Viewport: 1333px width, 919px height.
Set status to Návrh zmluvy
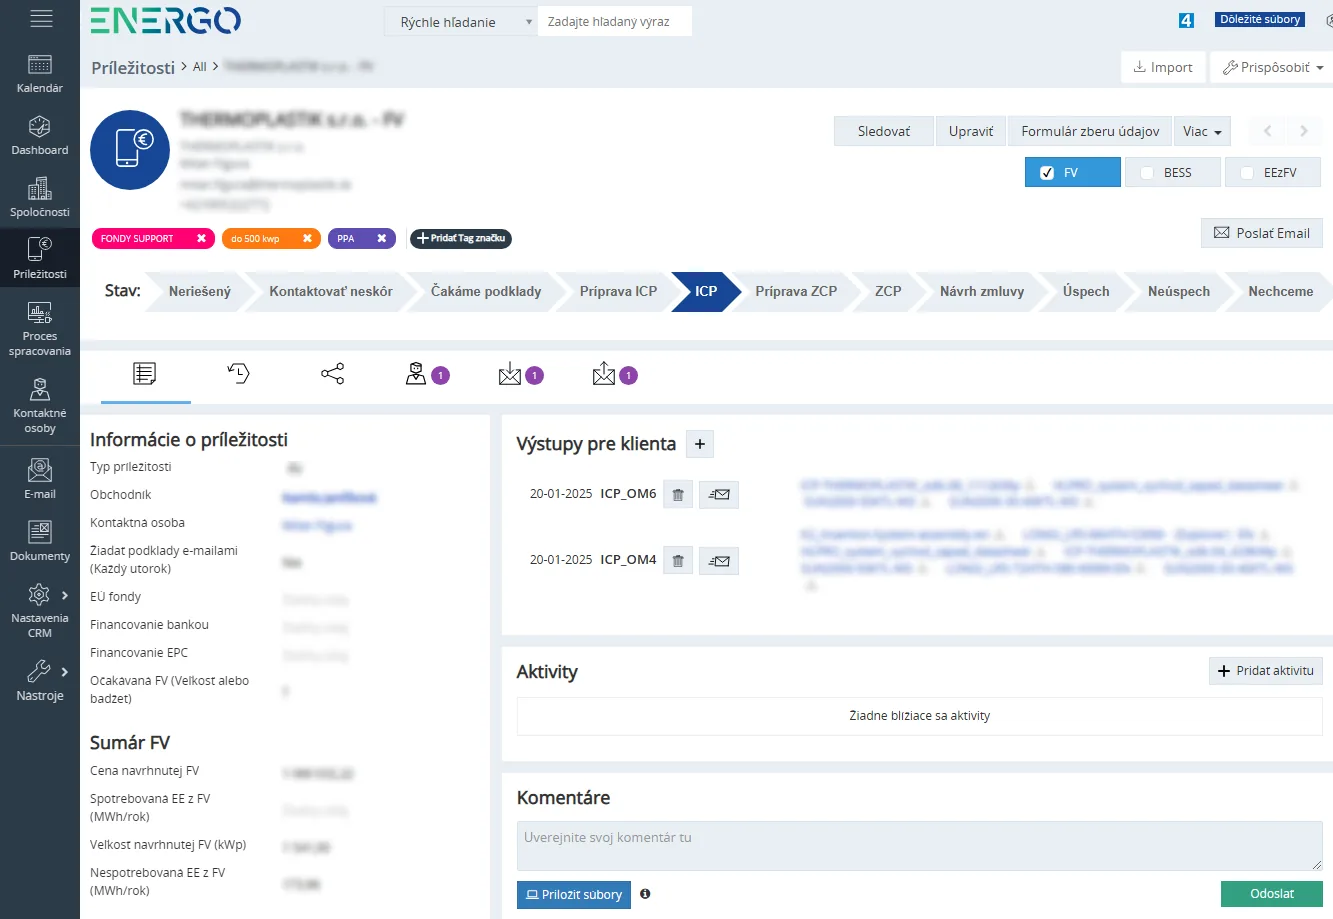click(982, 291)
